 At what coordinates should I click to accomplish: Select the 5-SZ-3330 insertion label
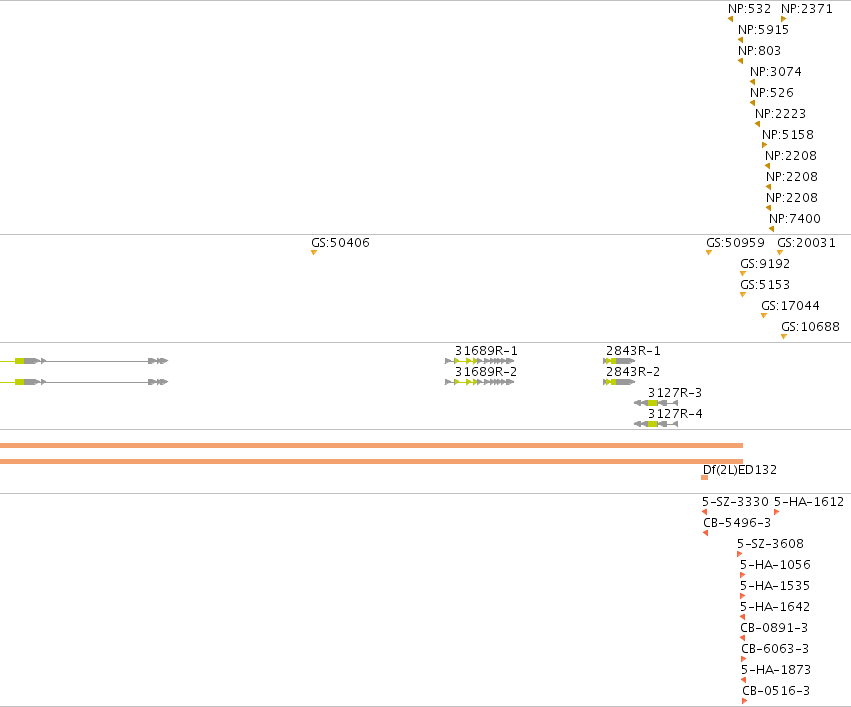tap(735, 502)
